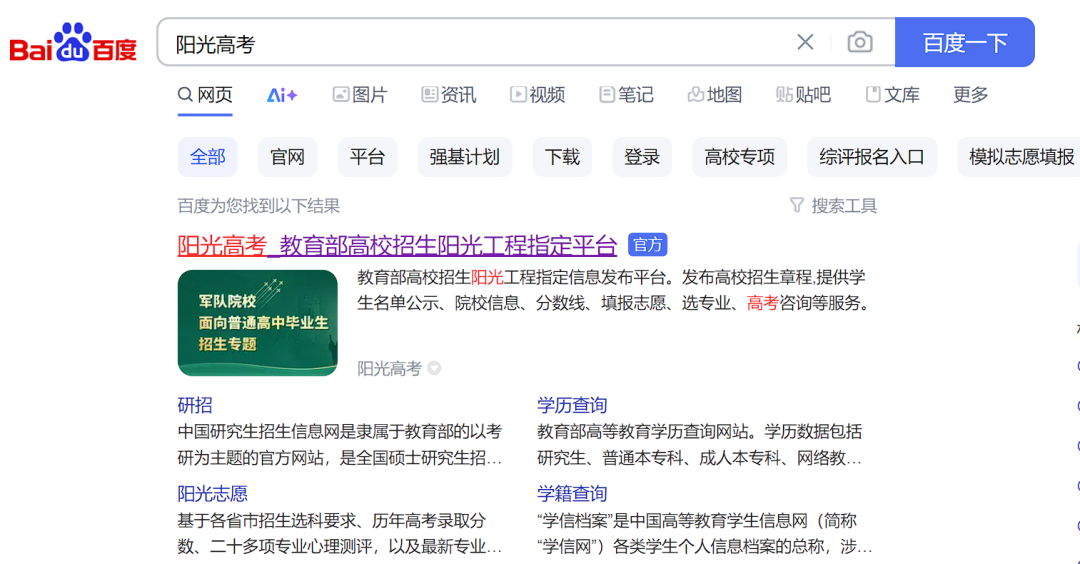This screenshot has height=564, width=1080.
Task: Open the 学历查询 sub-link
Action: point(572,405)
